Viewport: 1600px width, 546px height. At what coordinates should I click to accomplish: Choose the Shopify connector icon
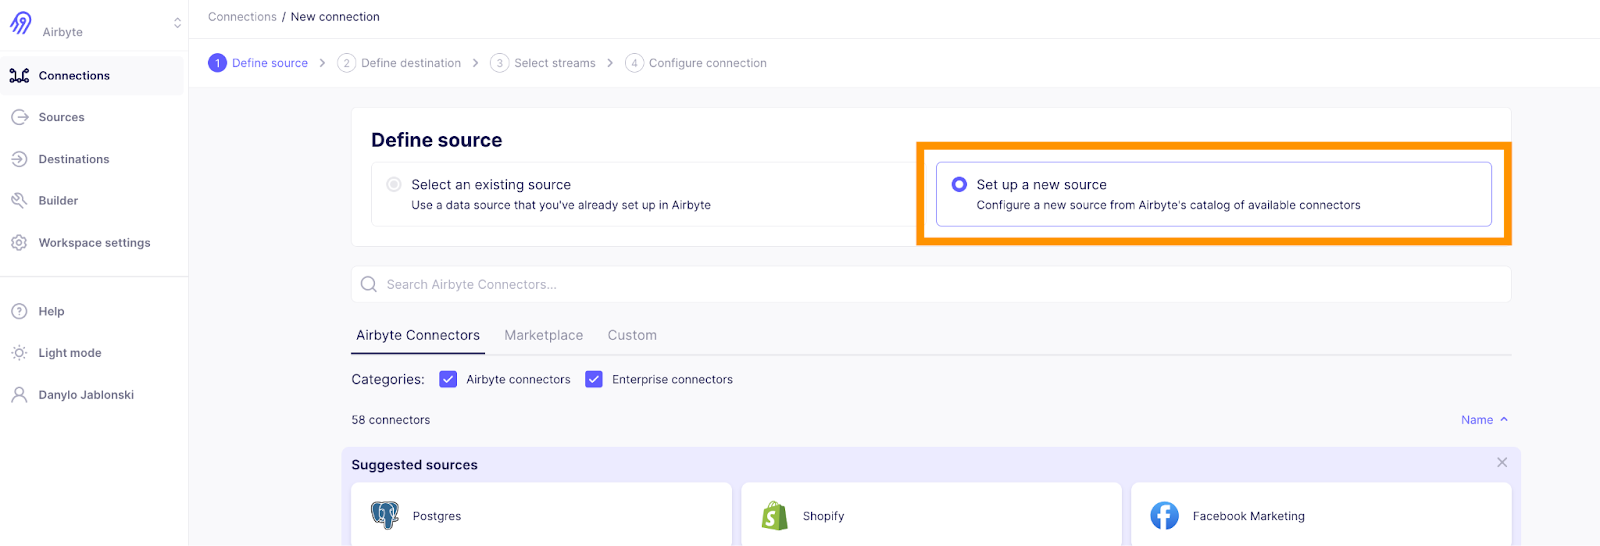pos(775,516)
